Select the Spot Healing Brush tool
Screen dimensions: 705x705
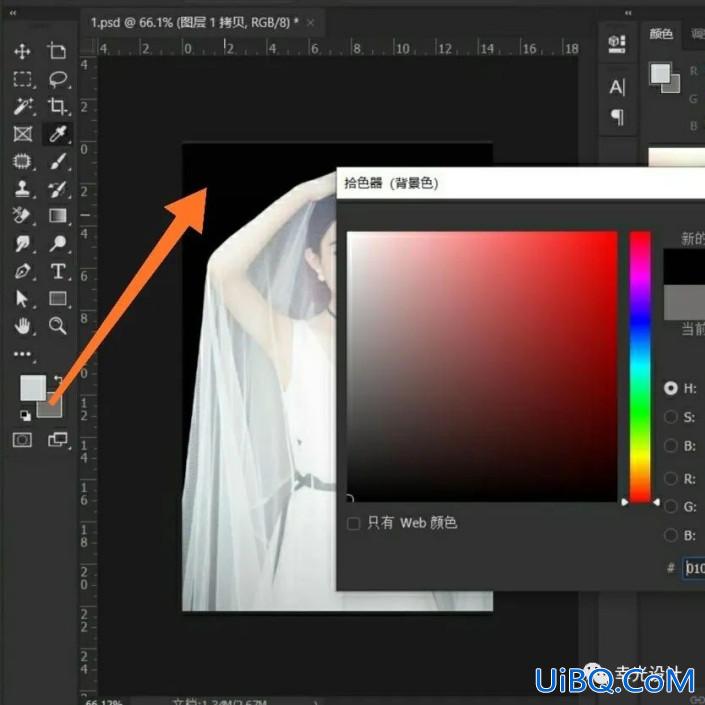click(22, 161)
